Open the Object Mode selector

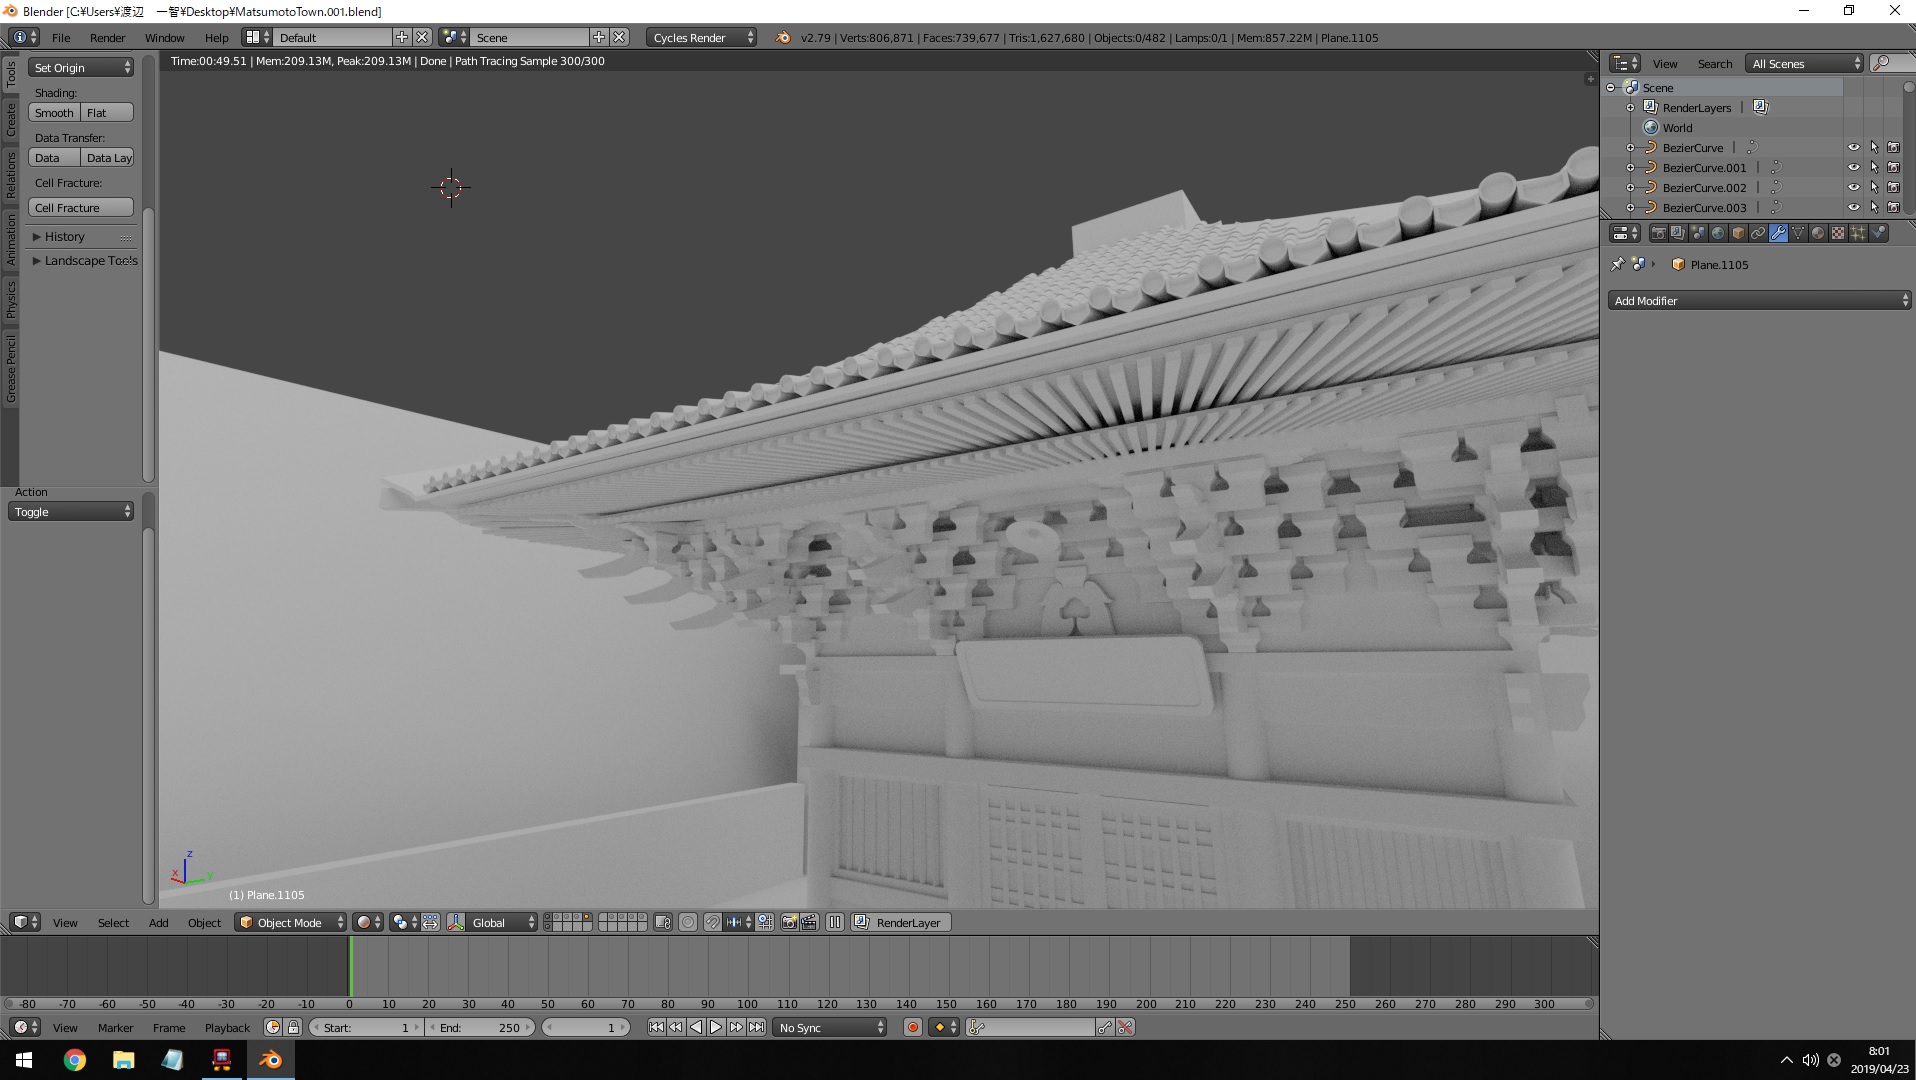click(x=290, y=922)
